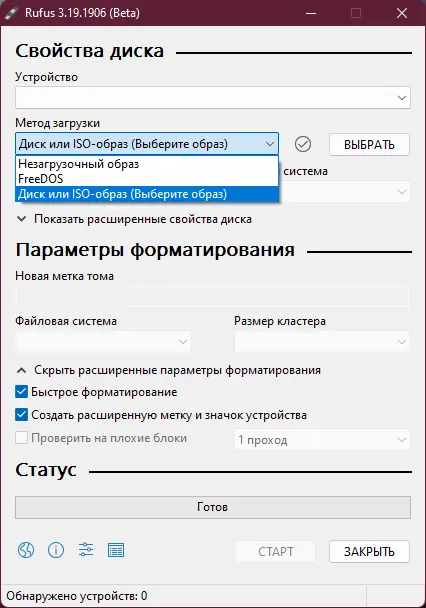Open the Устройство device dropdown
Screen dimensions: 426x608
click(x=213, y=97)
